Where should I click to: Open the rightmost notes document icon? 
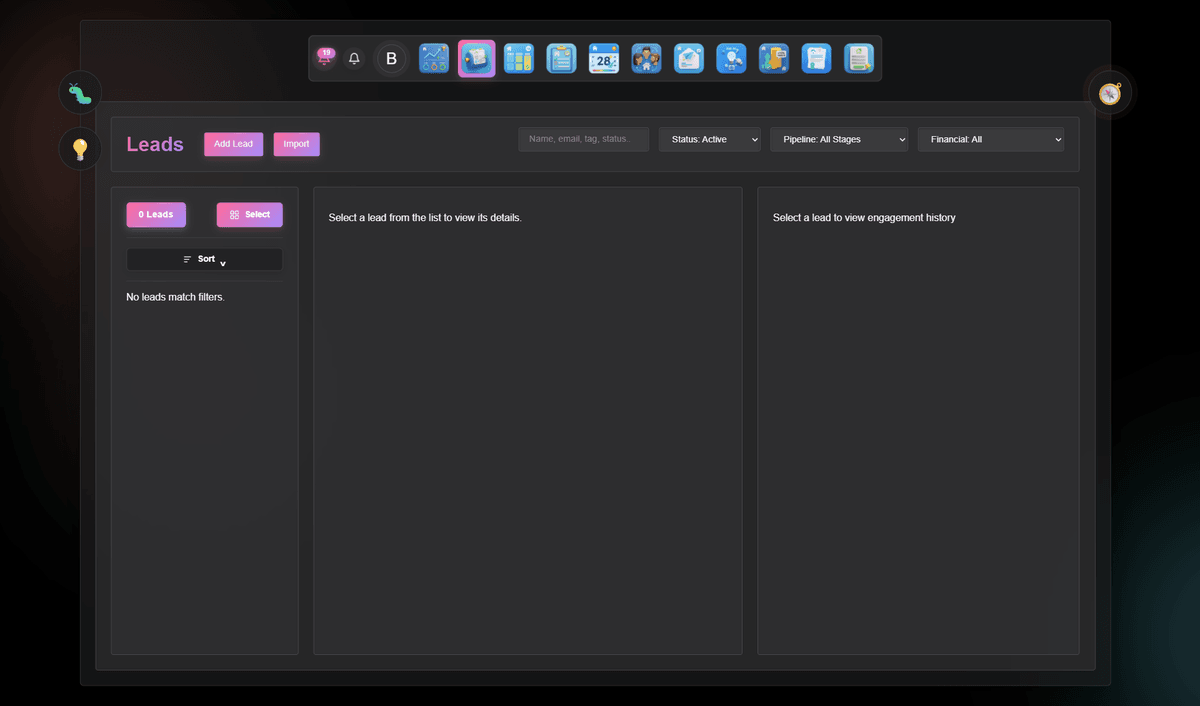(858, 58)
